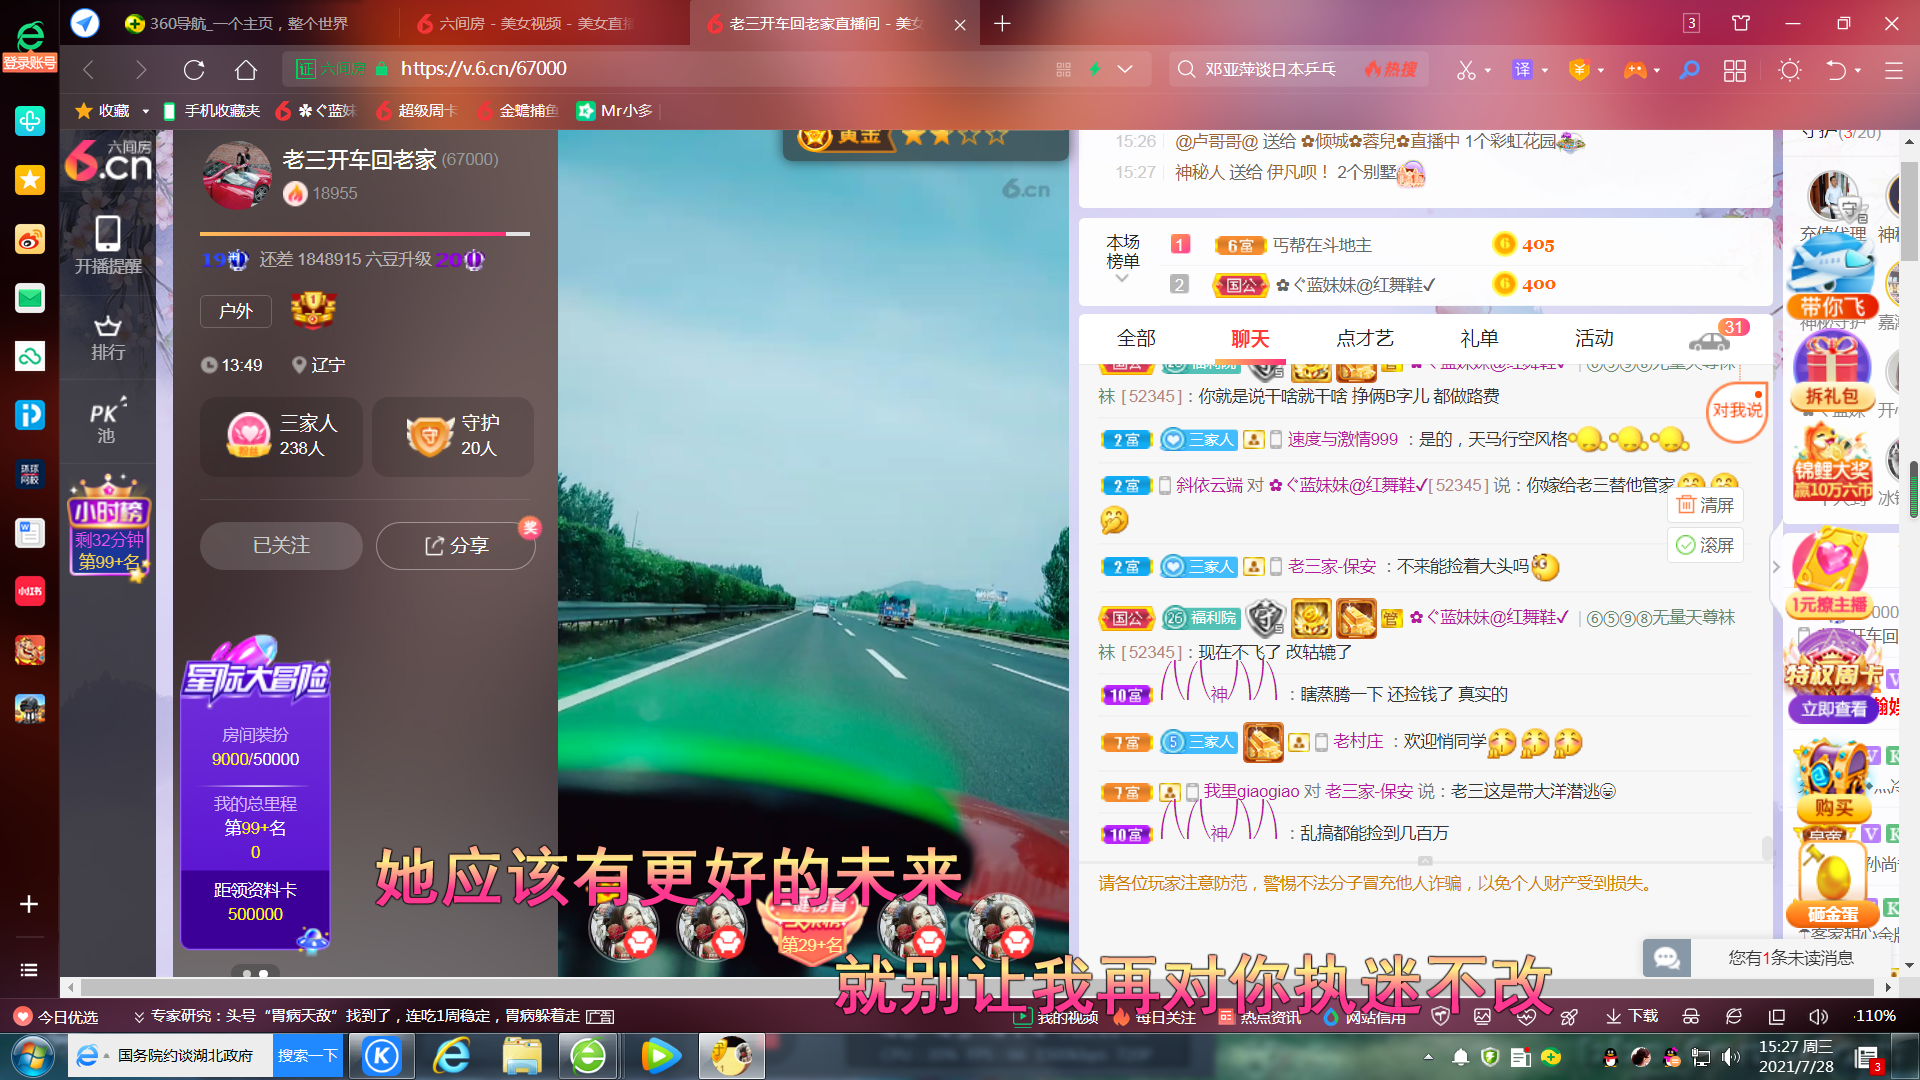Open the undo history dropdown arrow
The height and width of the screenshot is (1080, 1920).
pyautogui.click(x=1858, y=70)
